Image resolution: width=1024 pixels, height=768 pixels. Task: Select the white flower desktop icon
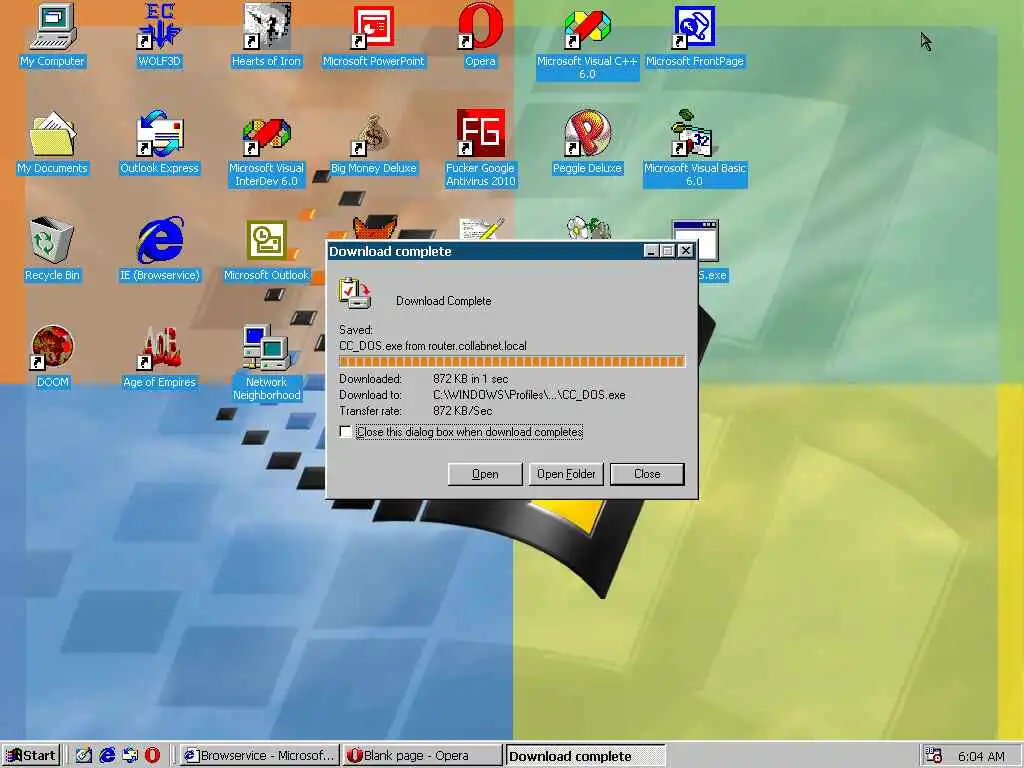point(588,229)
